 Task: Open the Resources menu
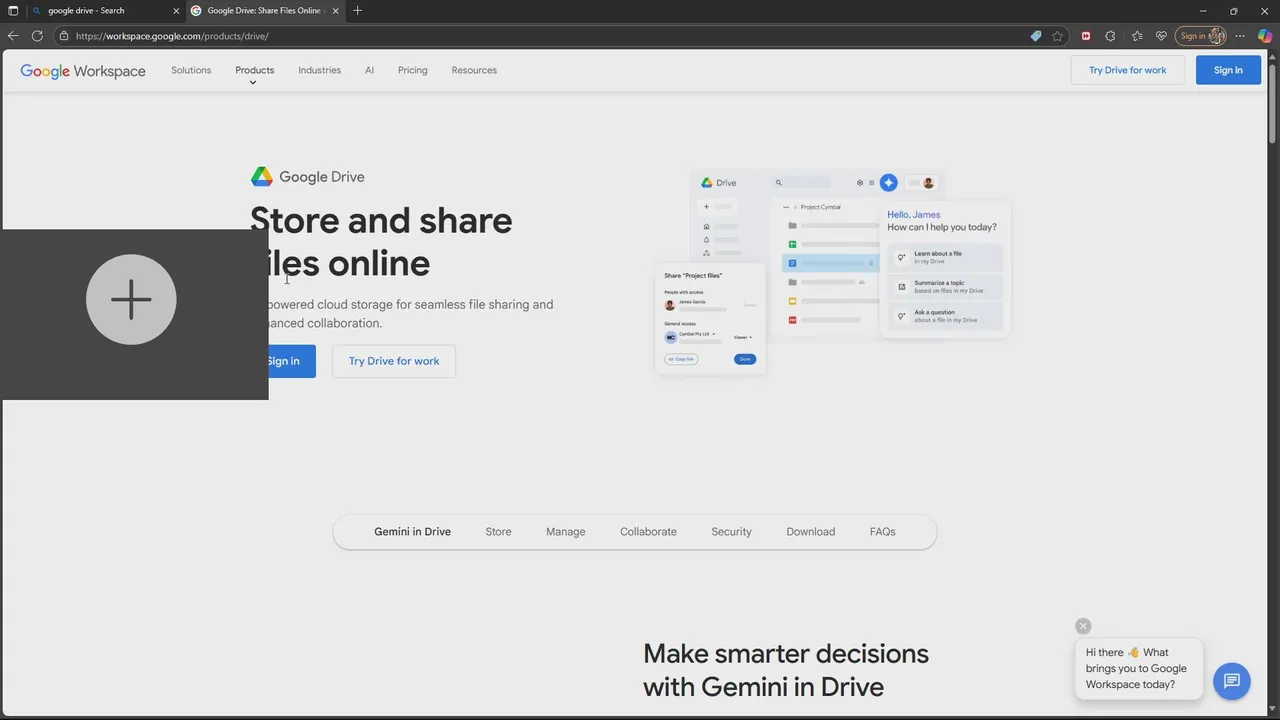(474, 70)
